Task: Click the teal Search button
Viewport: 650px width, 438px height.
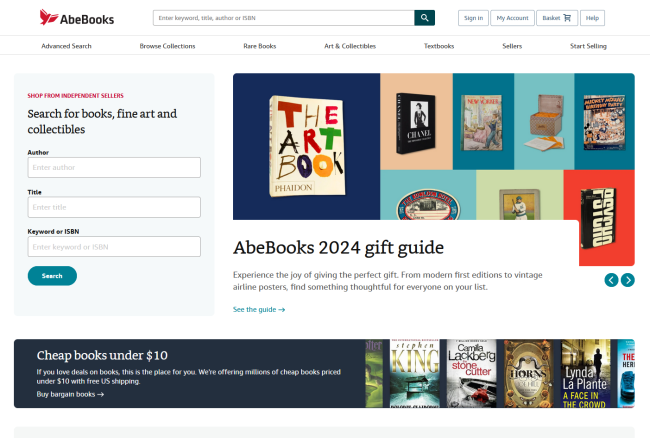Action: 52,276
